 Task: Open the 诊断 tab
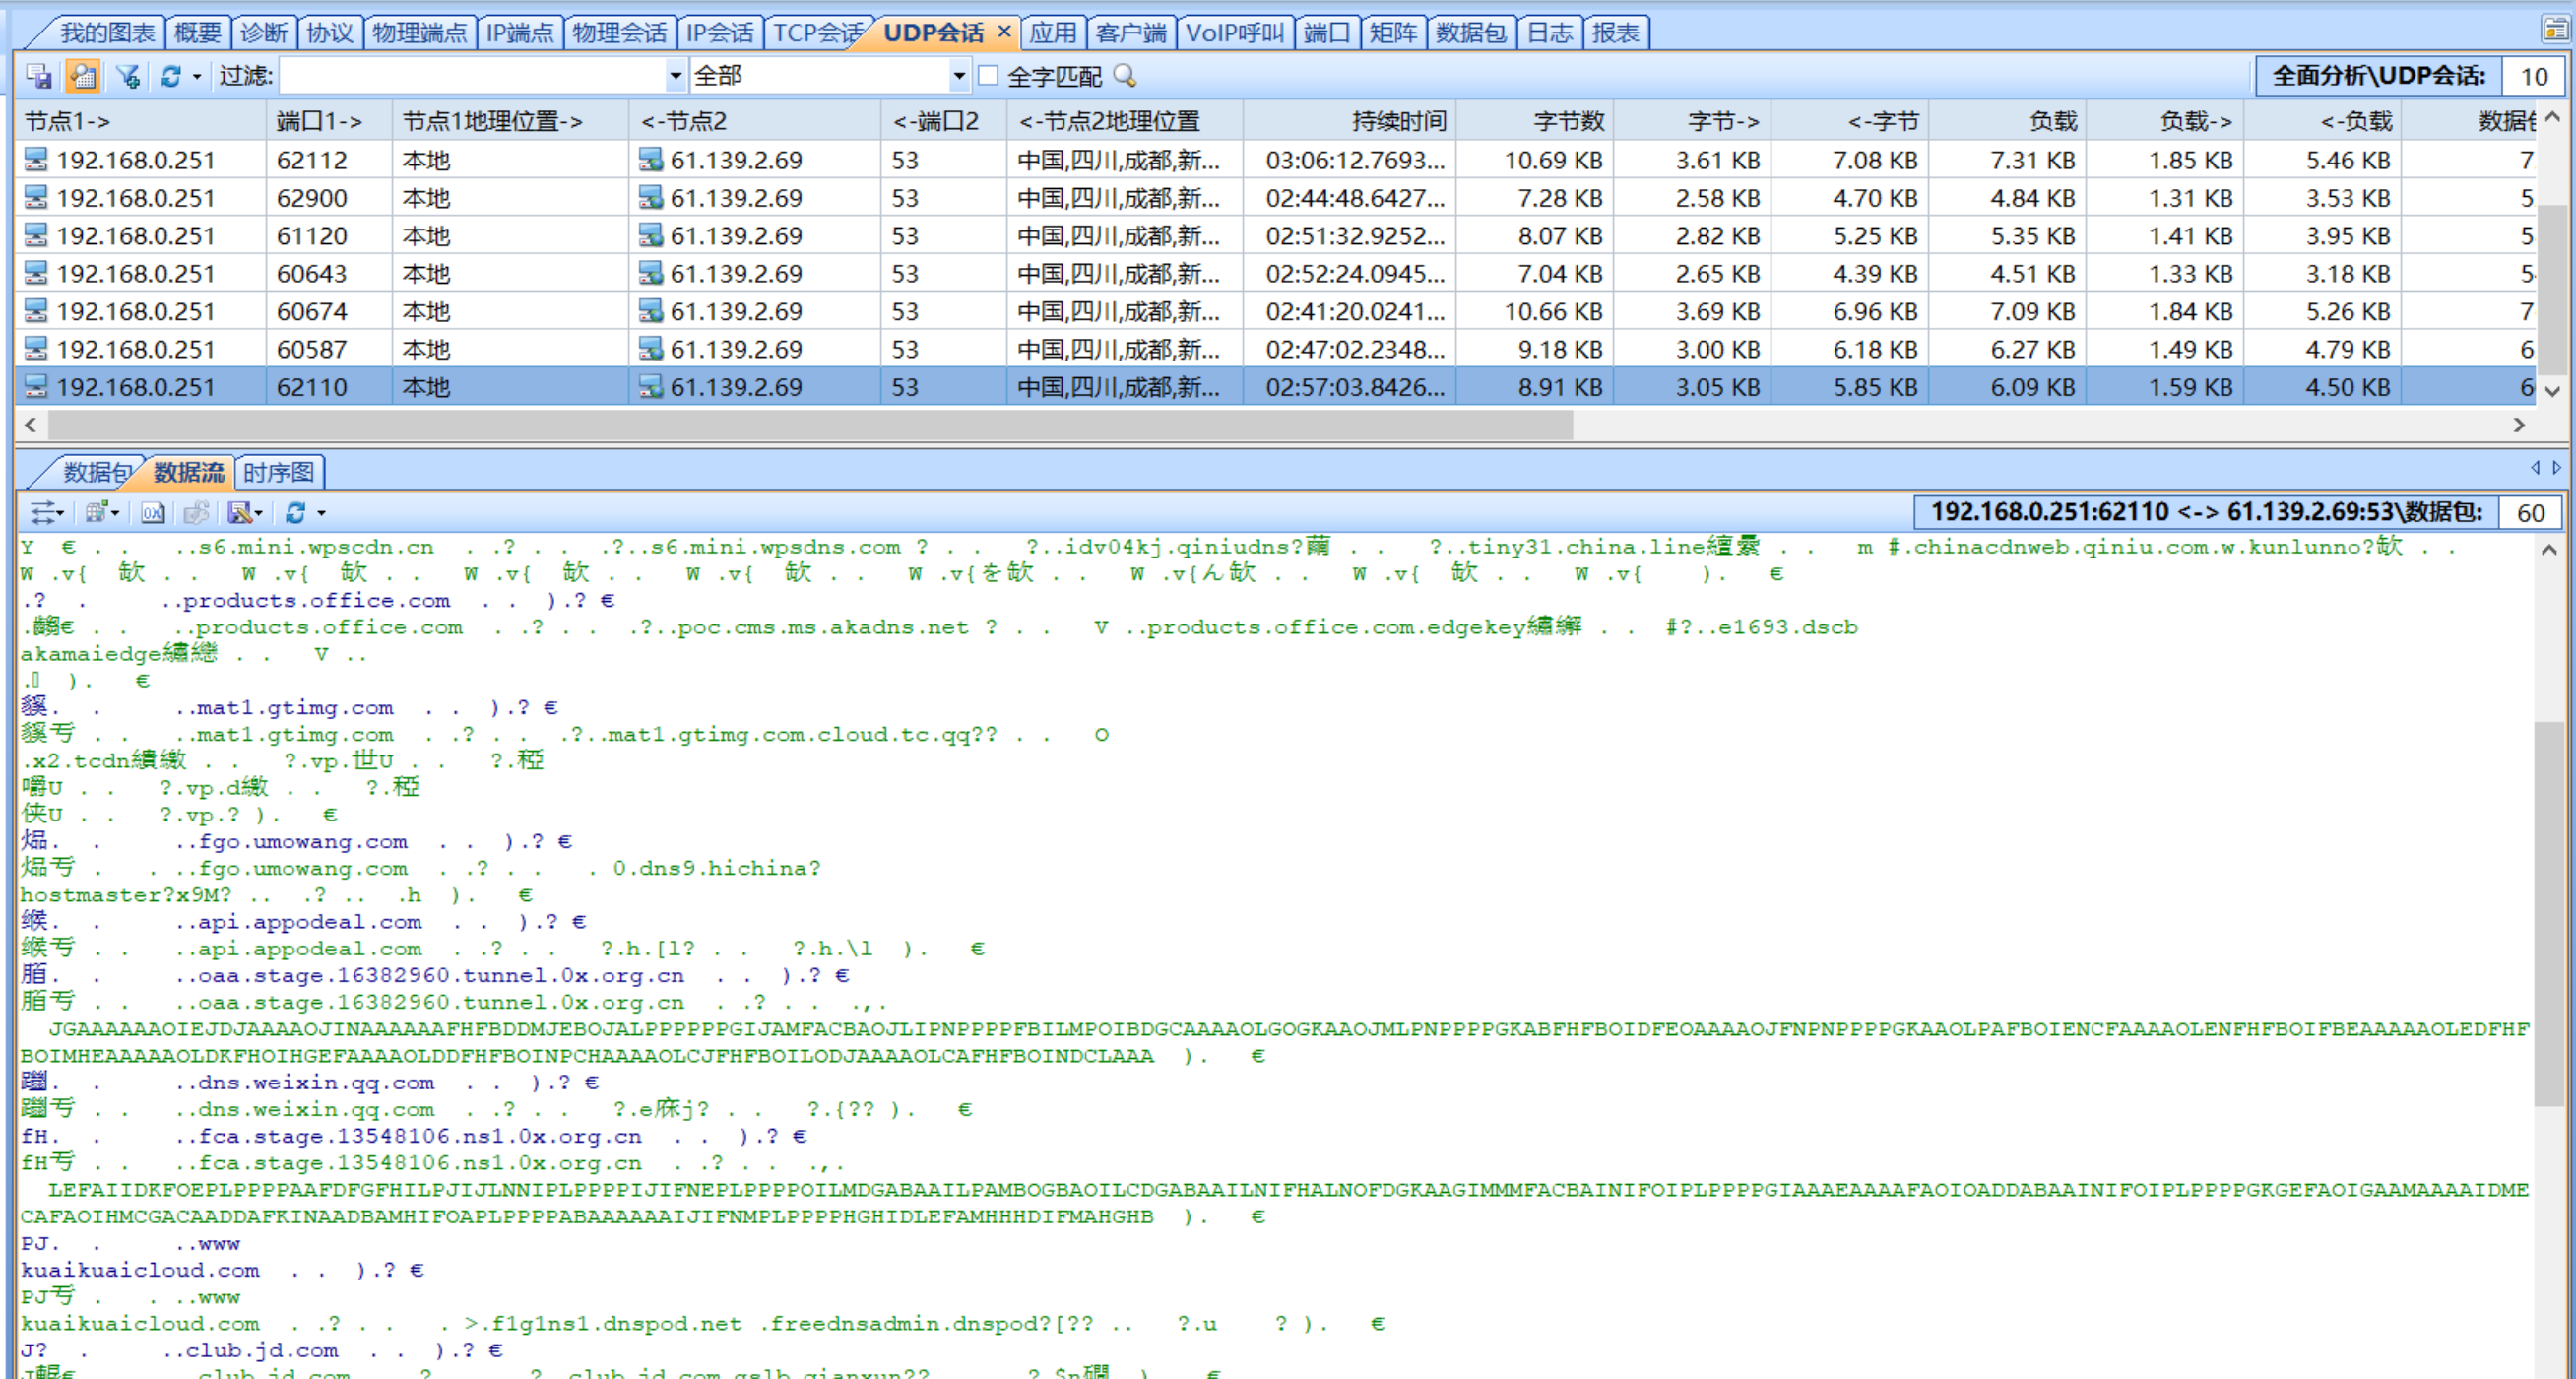coord(264,33)
